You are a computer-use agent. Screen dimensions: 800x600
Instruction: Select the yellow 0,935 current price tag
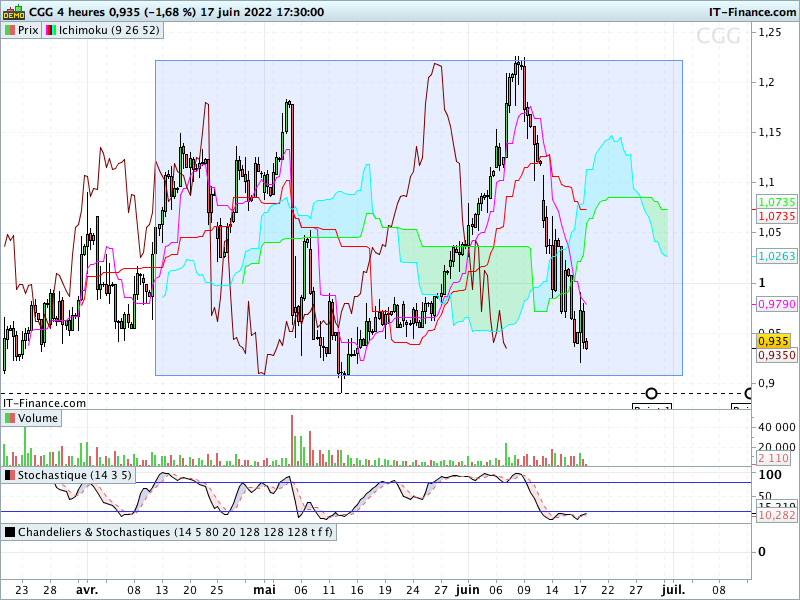pos(773,341)
